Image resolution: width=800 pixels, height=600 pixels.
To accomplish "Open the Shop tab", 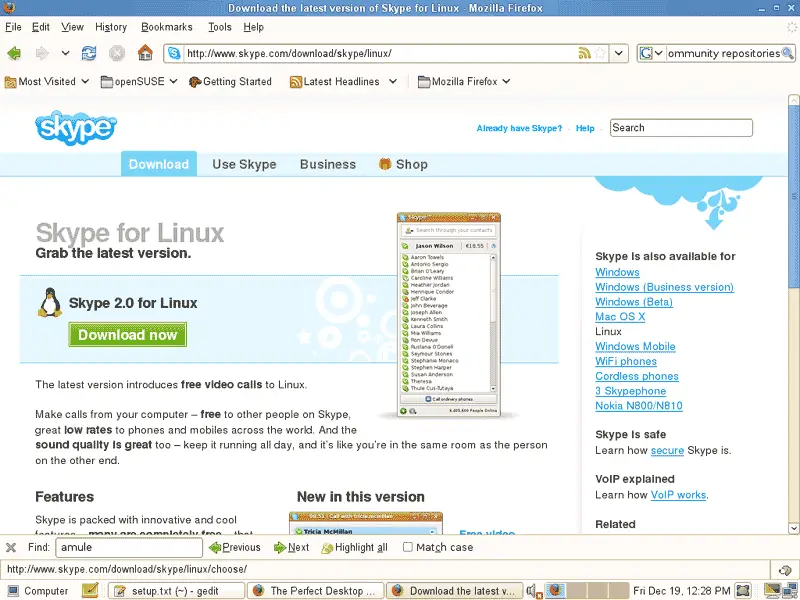I will click(x=404, y=164).
